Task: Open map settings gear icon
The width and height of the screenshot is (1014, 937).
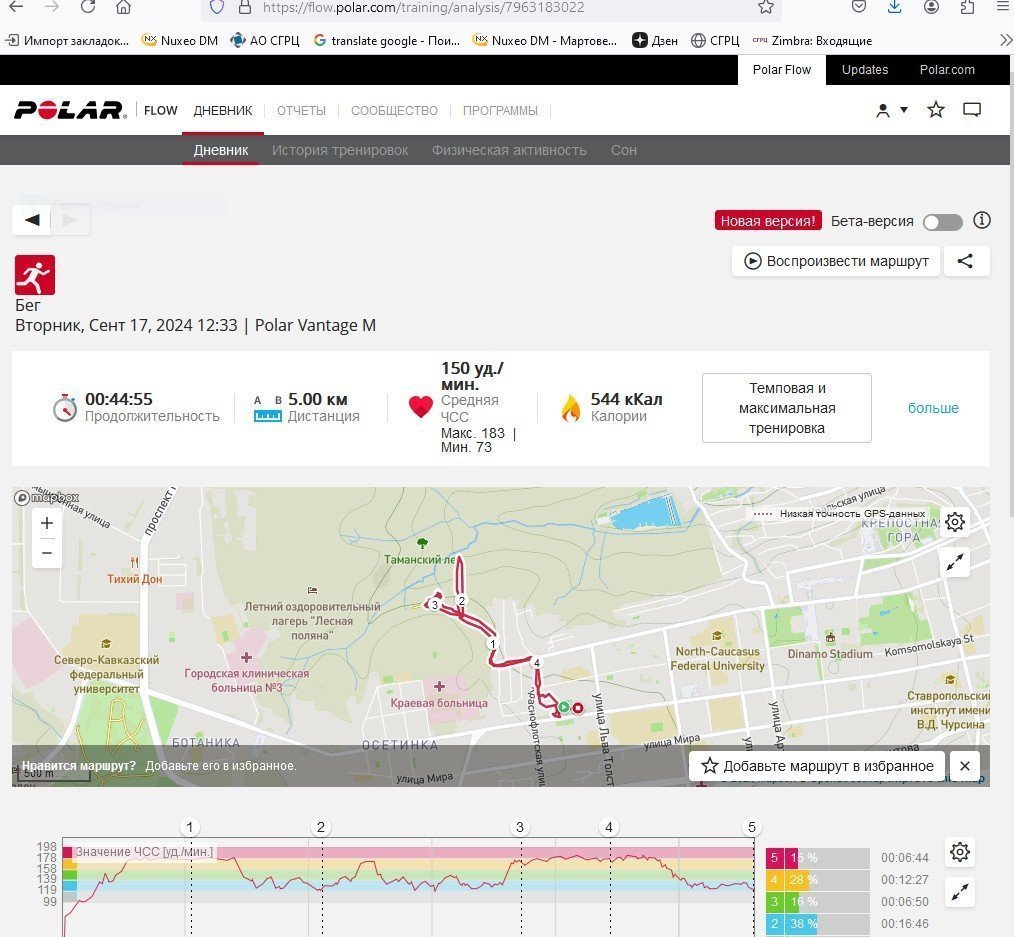Action: pos(955,522)
